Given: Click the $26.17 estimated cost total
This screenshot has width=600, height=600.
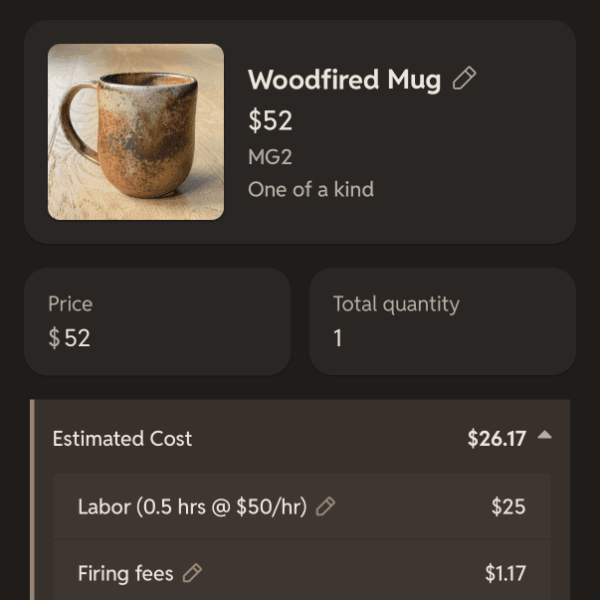Looking at the screenshot, I should 497,439.
